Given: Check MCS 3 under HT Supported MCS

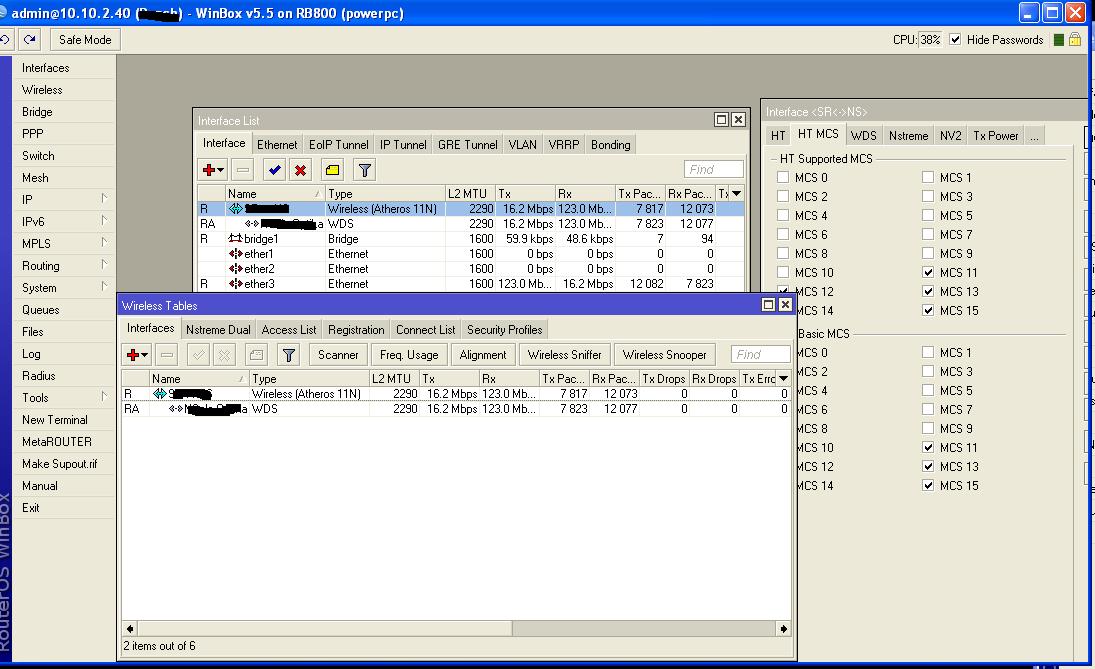Looking at the screenshot, I should 928,196.
